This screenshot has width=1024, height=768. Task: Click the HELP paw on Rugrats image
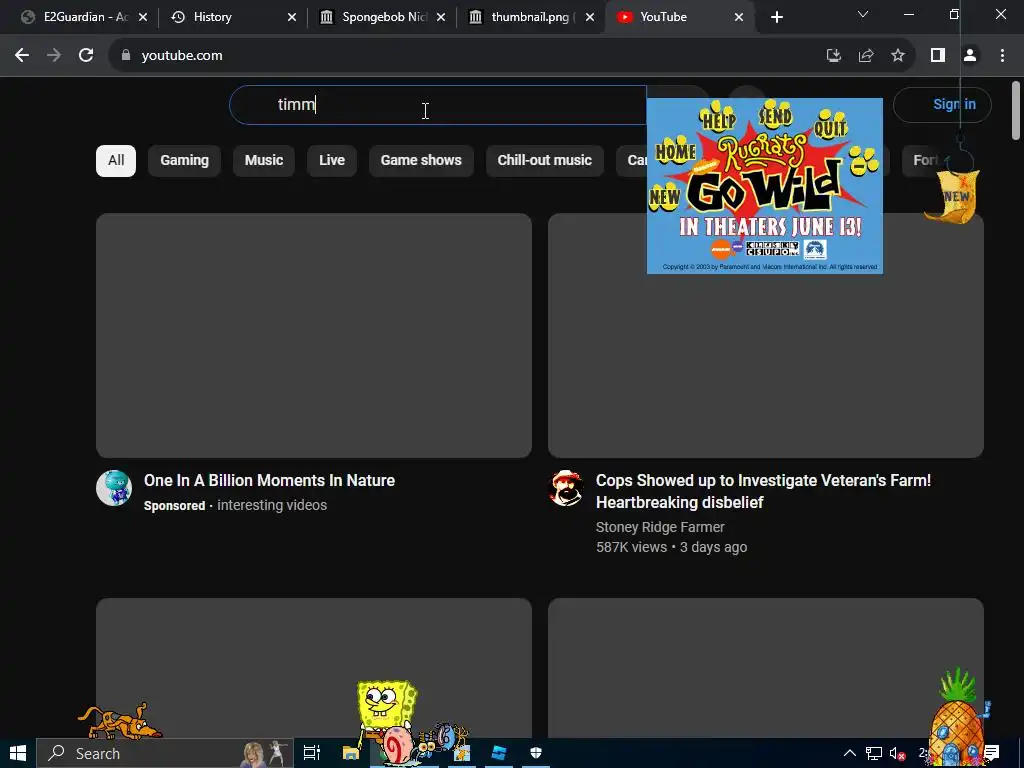tap(718, 117)
